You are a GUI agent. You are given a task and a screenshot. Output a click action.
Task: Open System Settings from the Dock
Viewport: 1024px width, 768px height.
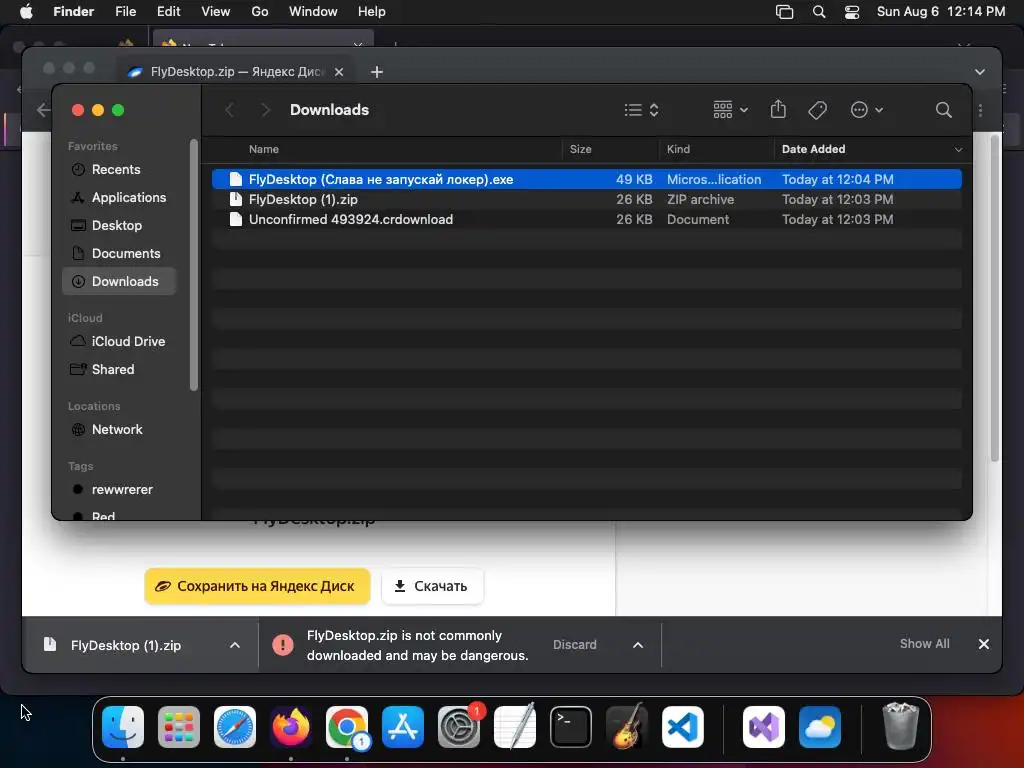tap(458, 727)
